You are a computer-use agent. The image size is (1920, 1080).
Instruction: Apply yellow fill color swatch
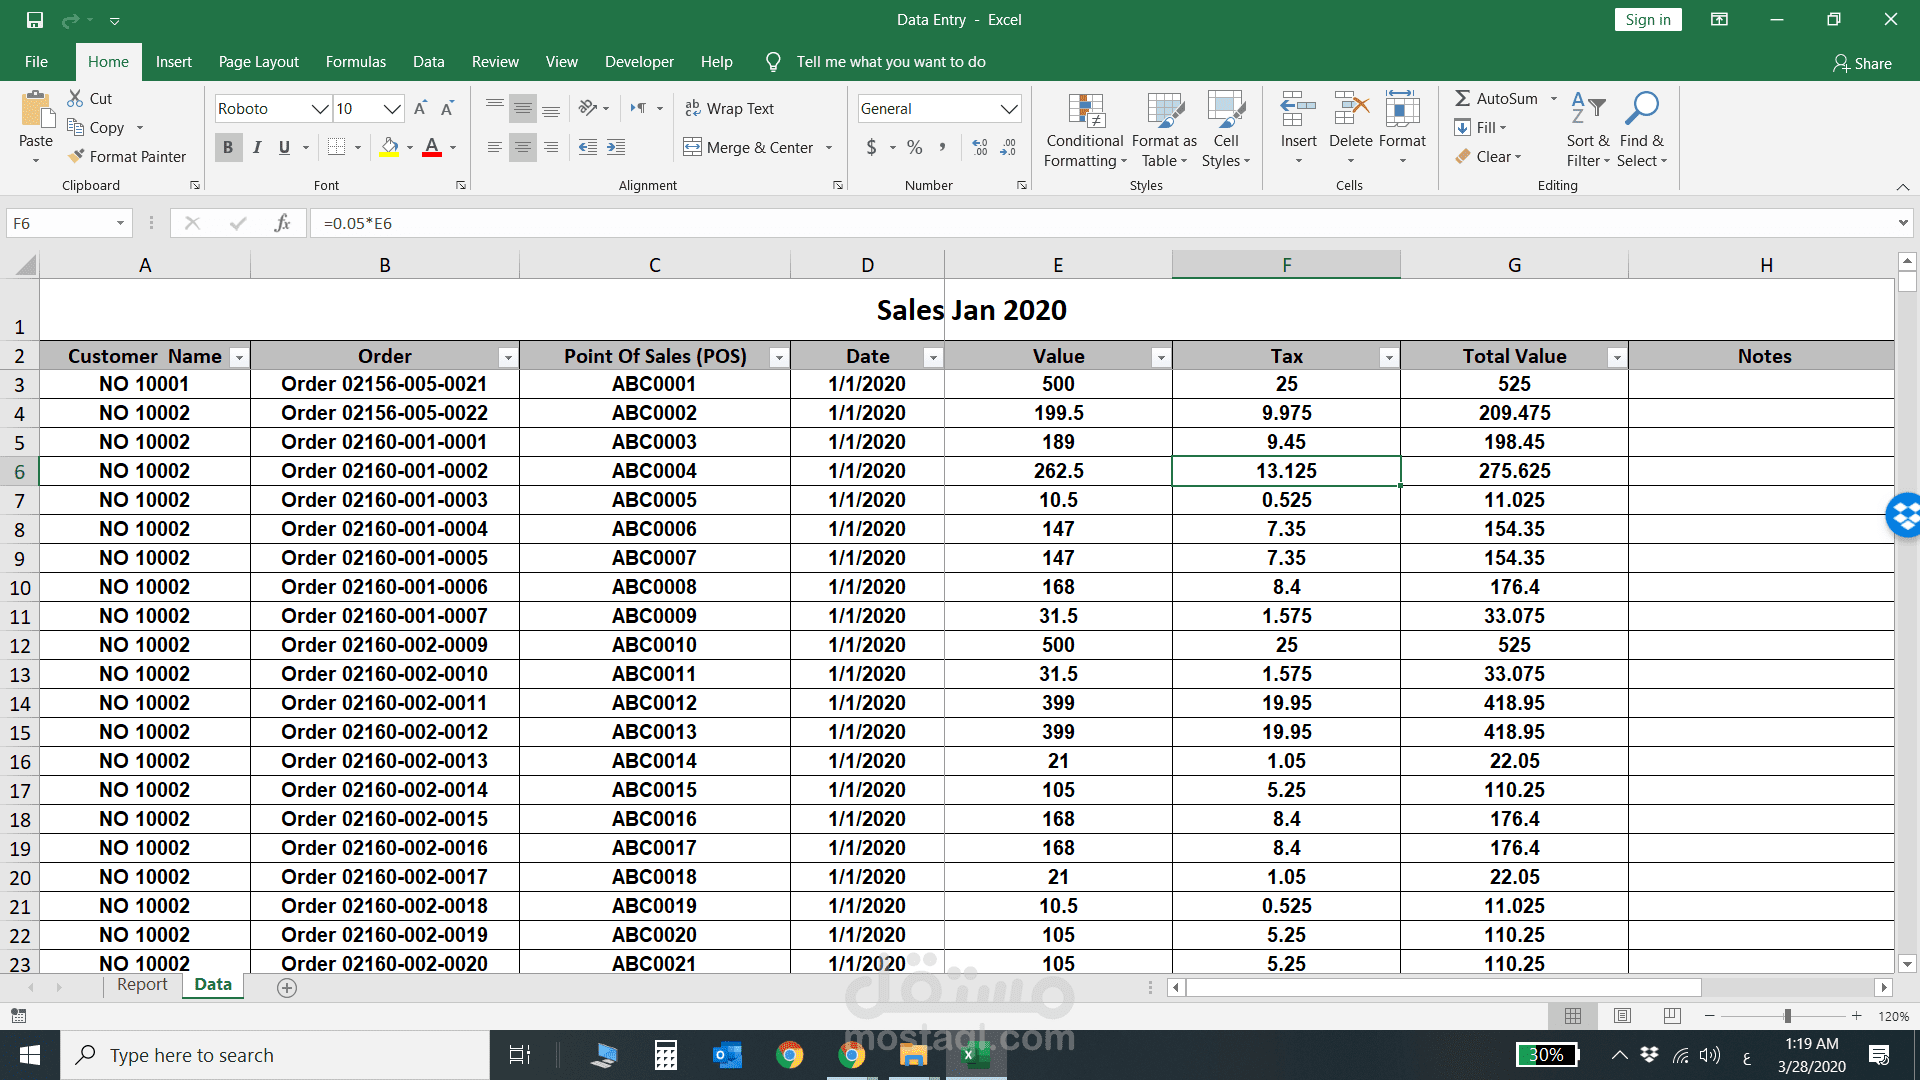(x=390, y=147)
